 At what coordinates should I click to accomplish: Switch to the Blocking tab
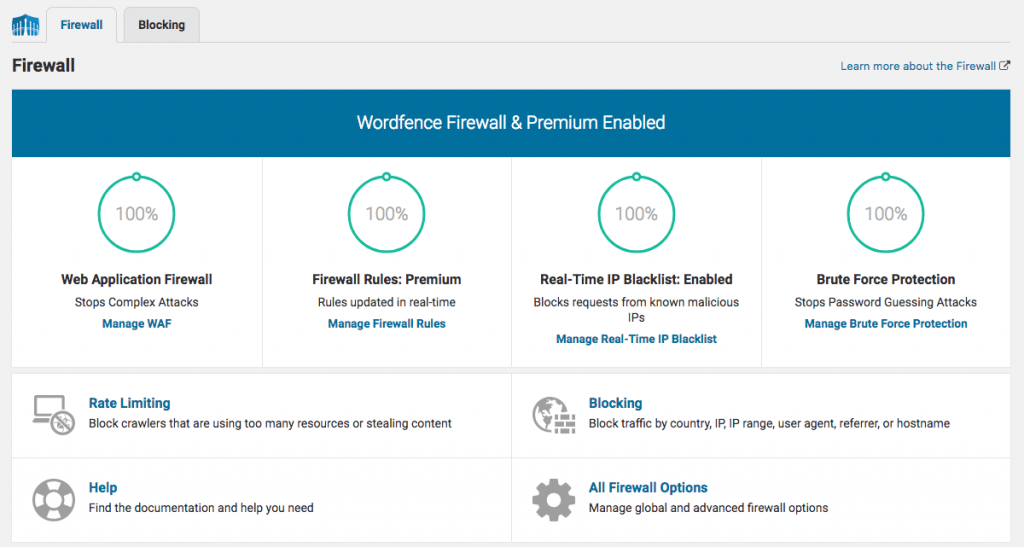(x=161, y=25)
